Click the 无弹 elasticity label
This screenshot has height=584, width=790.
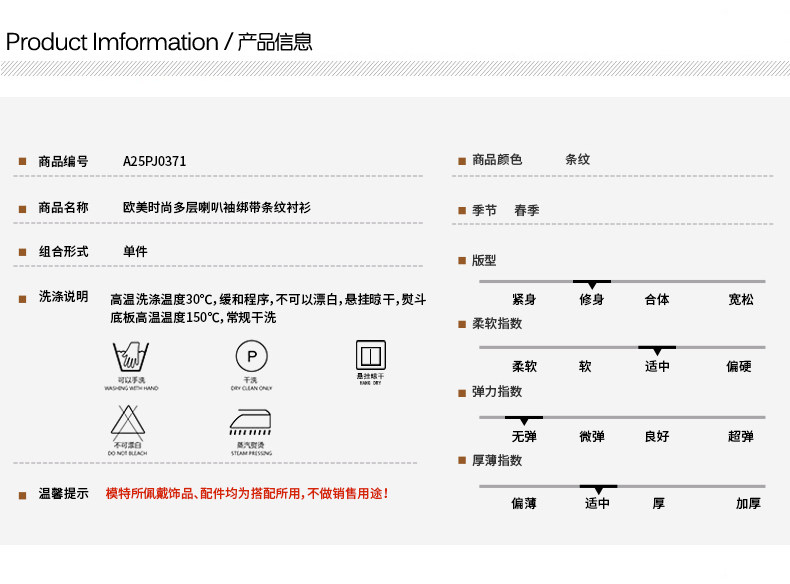(524, 436)
